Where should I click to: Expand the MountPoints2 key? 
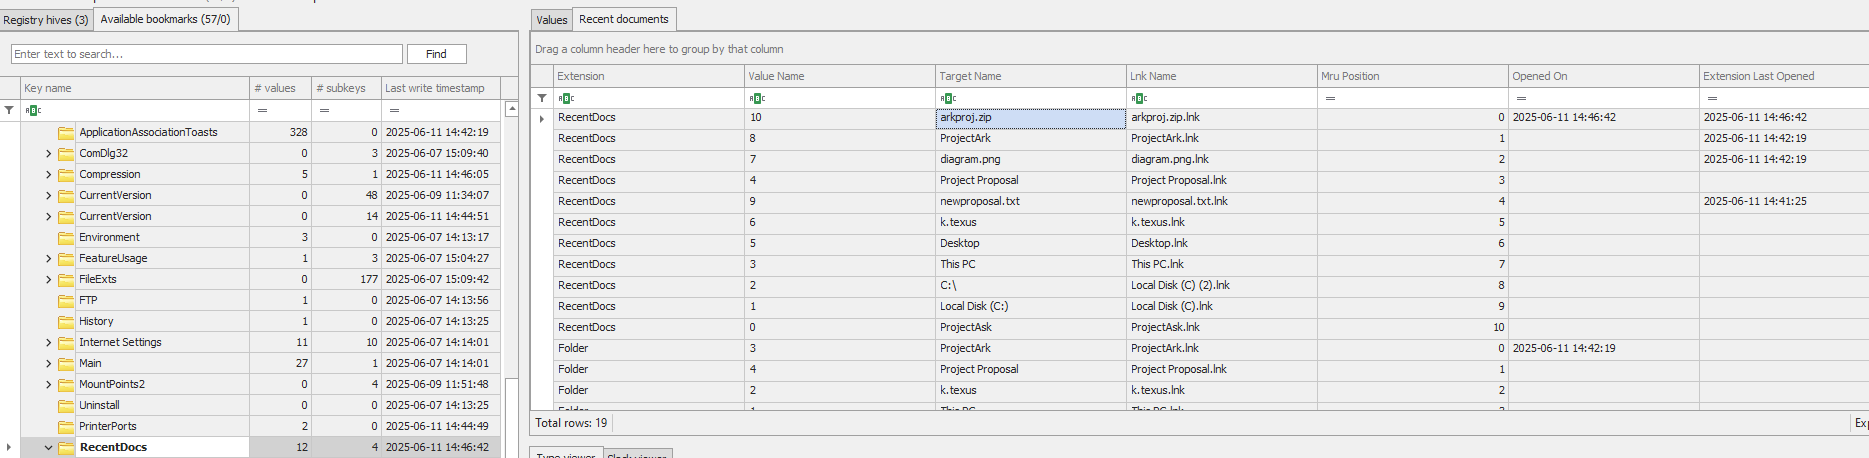48,384
